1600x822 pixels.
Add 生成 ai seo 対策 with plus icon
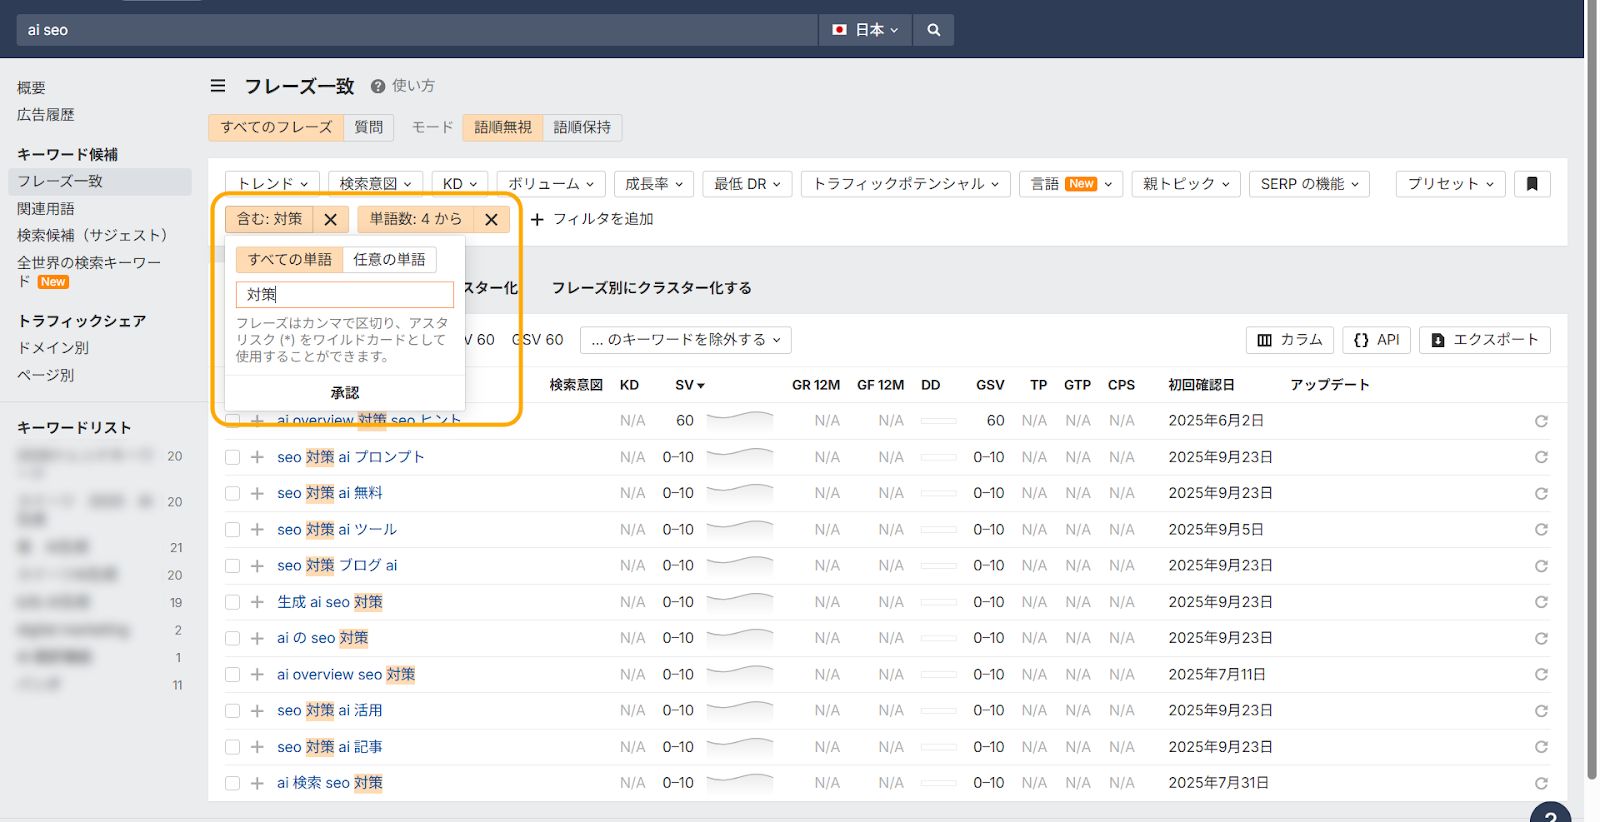[x=257, y=602]
